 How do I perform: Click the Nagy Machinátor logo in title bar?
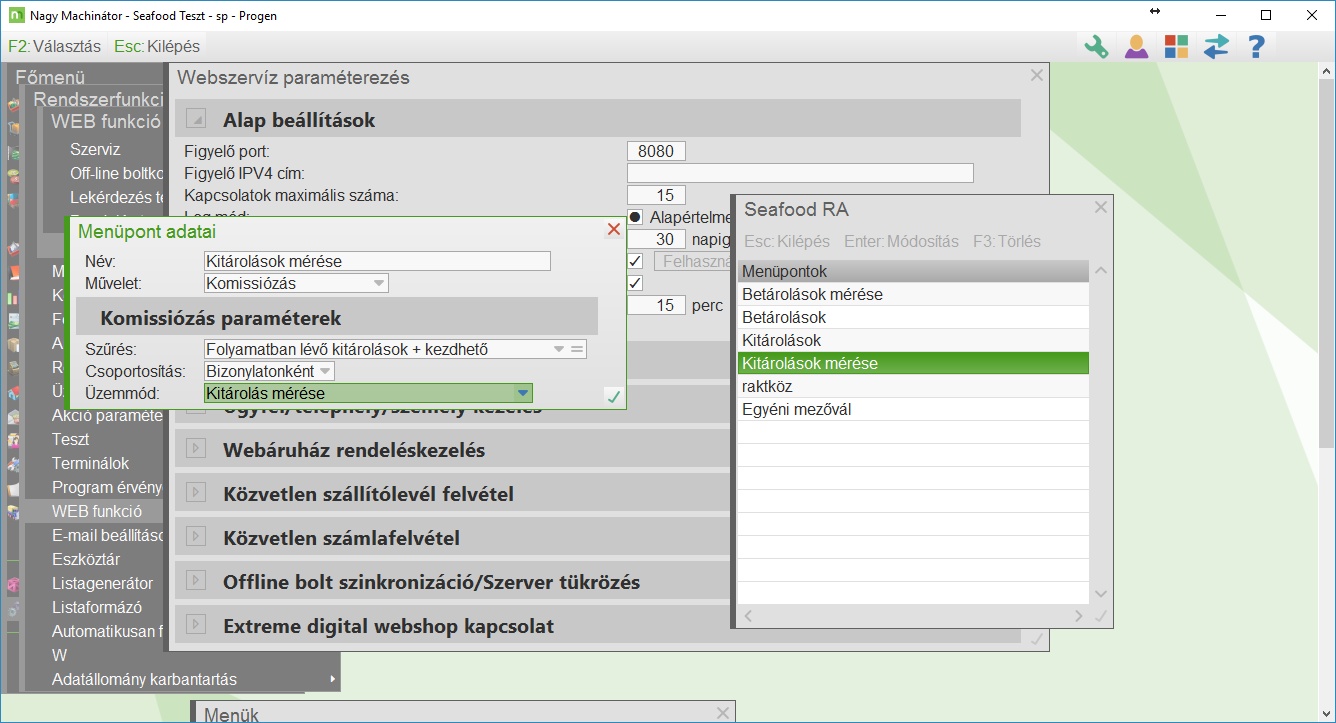point(15,15)
